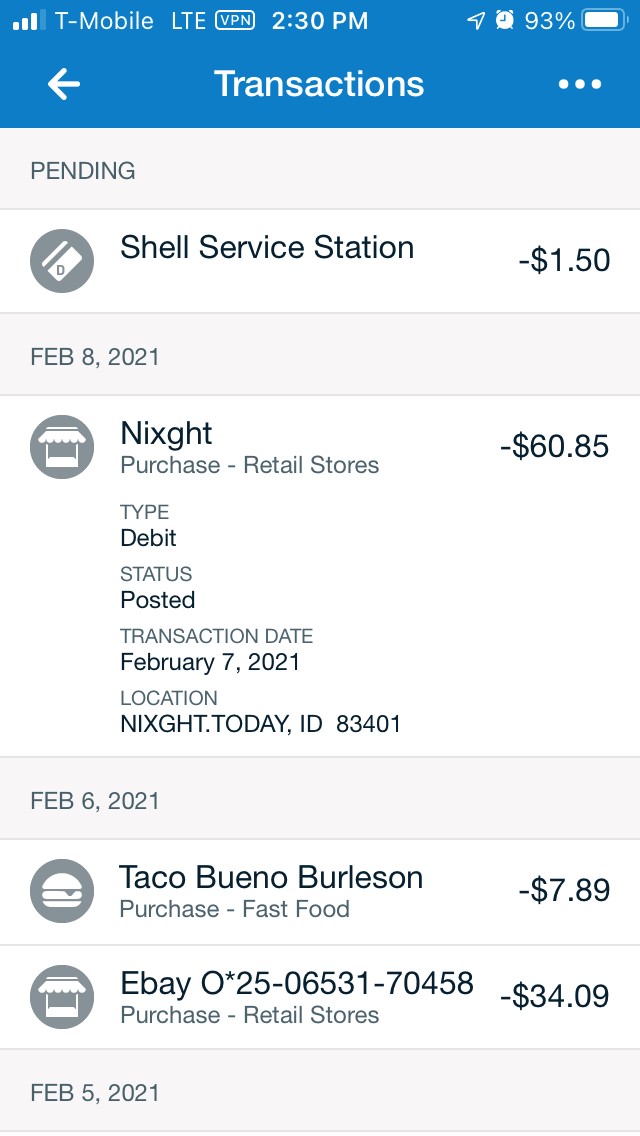The height and width of the screenshot is (1136, 640).
Task: Tap the -$34.09 Ebay amount
Action: click(x=554, y=996)
